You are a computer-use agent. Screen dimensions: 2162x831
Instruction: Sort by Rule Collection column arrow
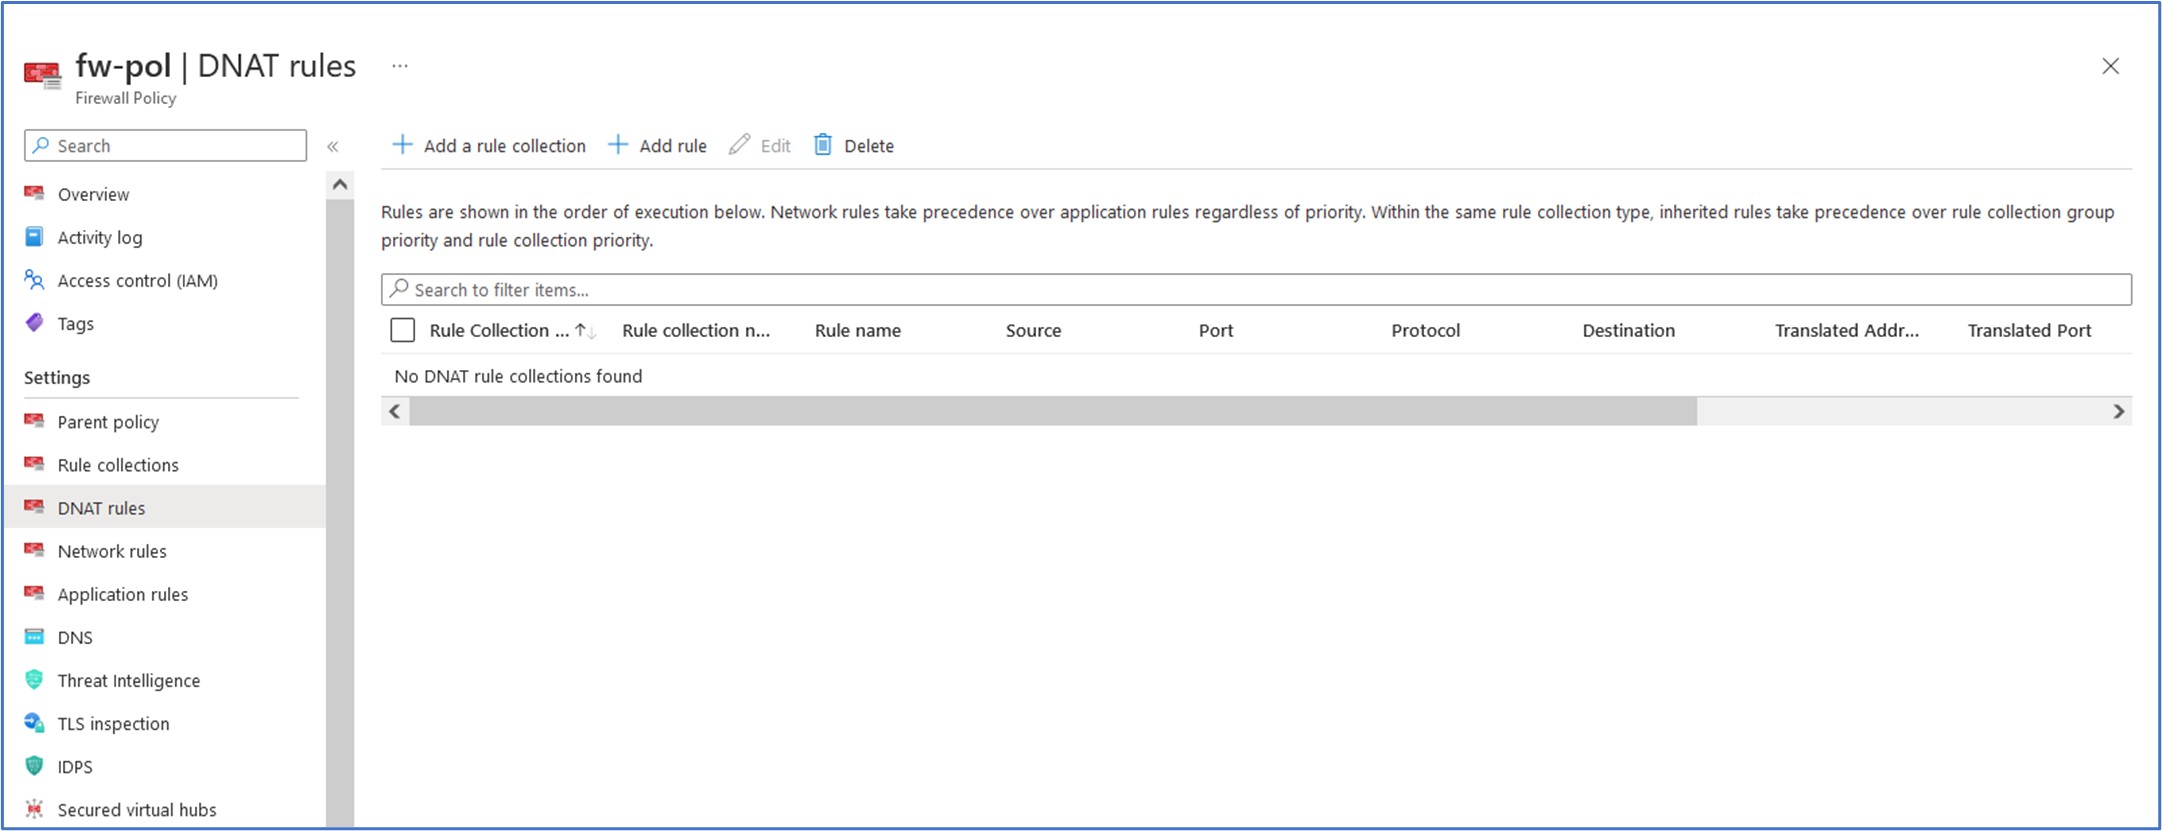point(585,331)
